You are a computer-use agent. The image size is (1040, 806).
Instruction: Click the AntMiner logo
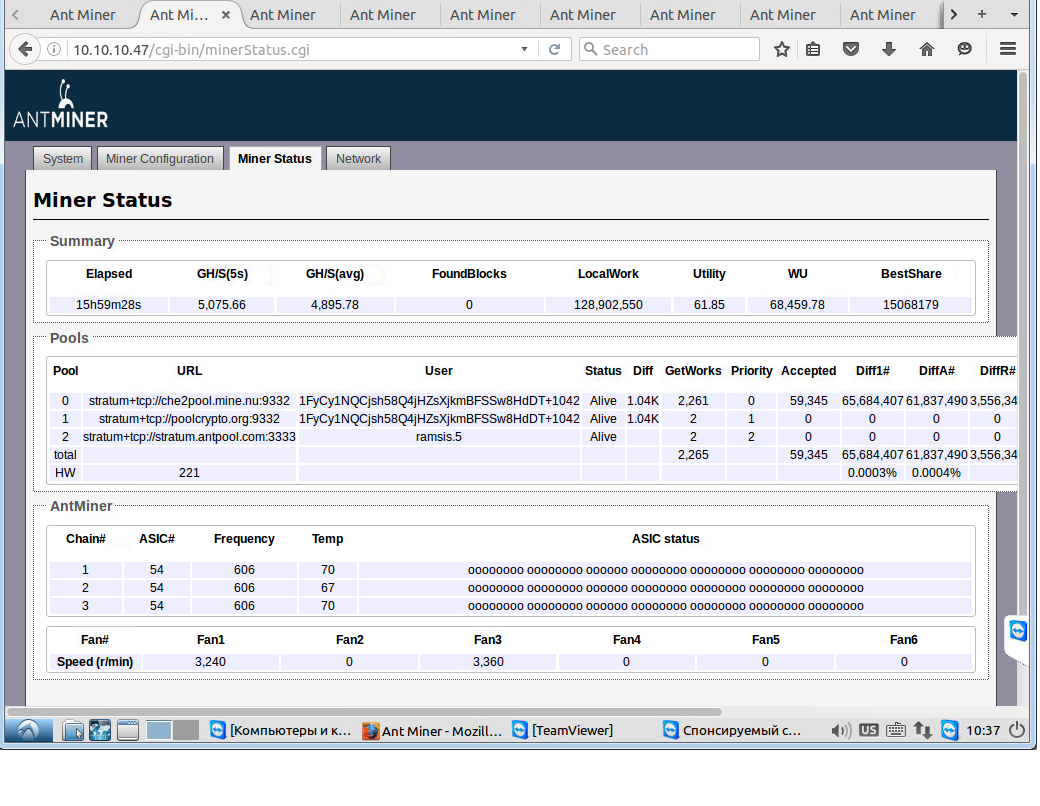(x=60, y=103)
